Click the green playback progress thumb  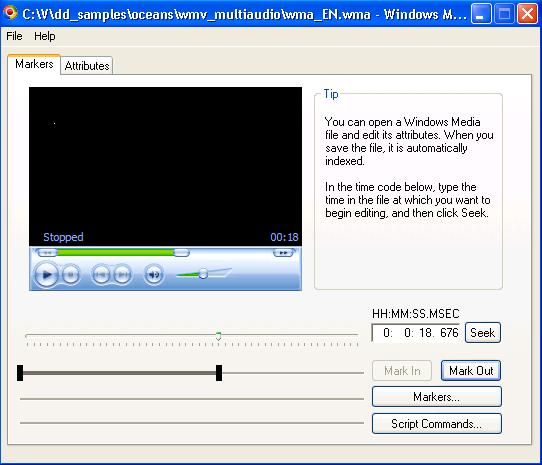pos(181,253)
